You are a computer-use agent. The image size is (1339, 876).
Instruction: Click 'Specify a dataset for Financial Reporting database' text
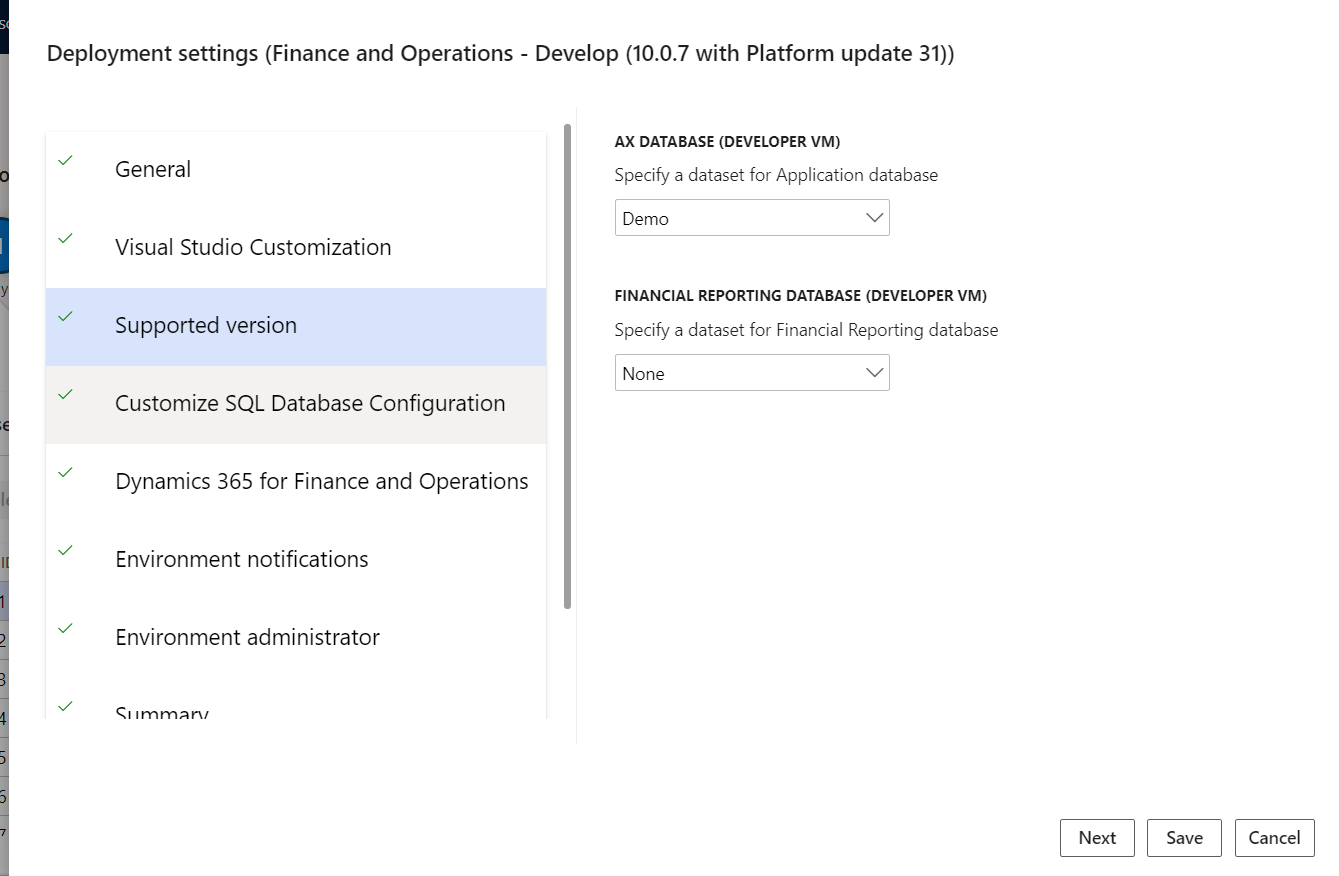(x=806, y=330)
